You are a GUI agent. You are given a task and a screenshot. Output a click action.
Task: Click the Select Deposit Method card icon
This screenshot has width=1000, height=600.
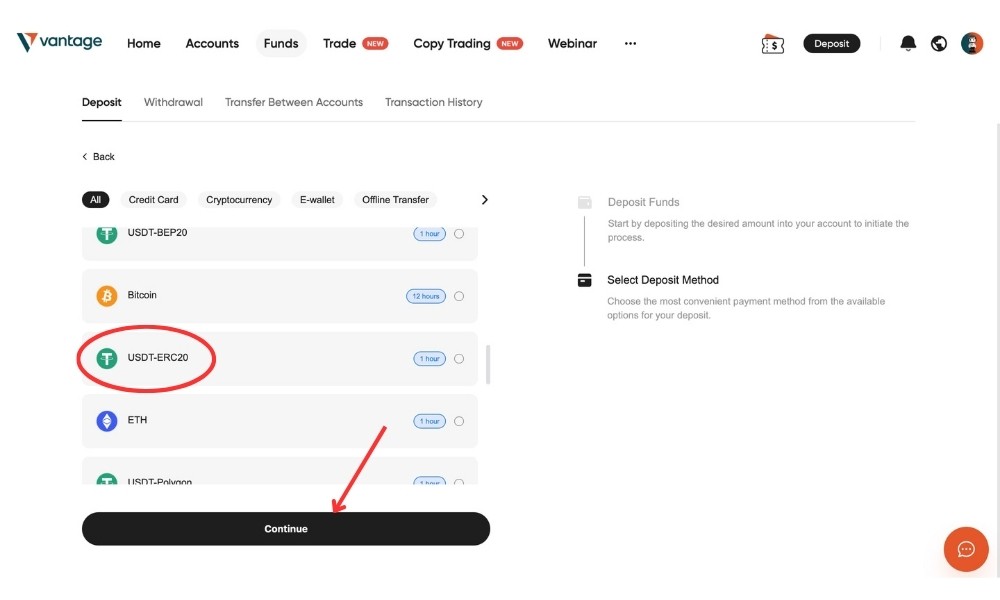point(584,280)
